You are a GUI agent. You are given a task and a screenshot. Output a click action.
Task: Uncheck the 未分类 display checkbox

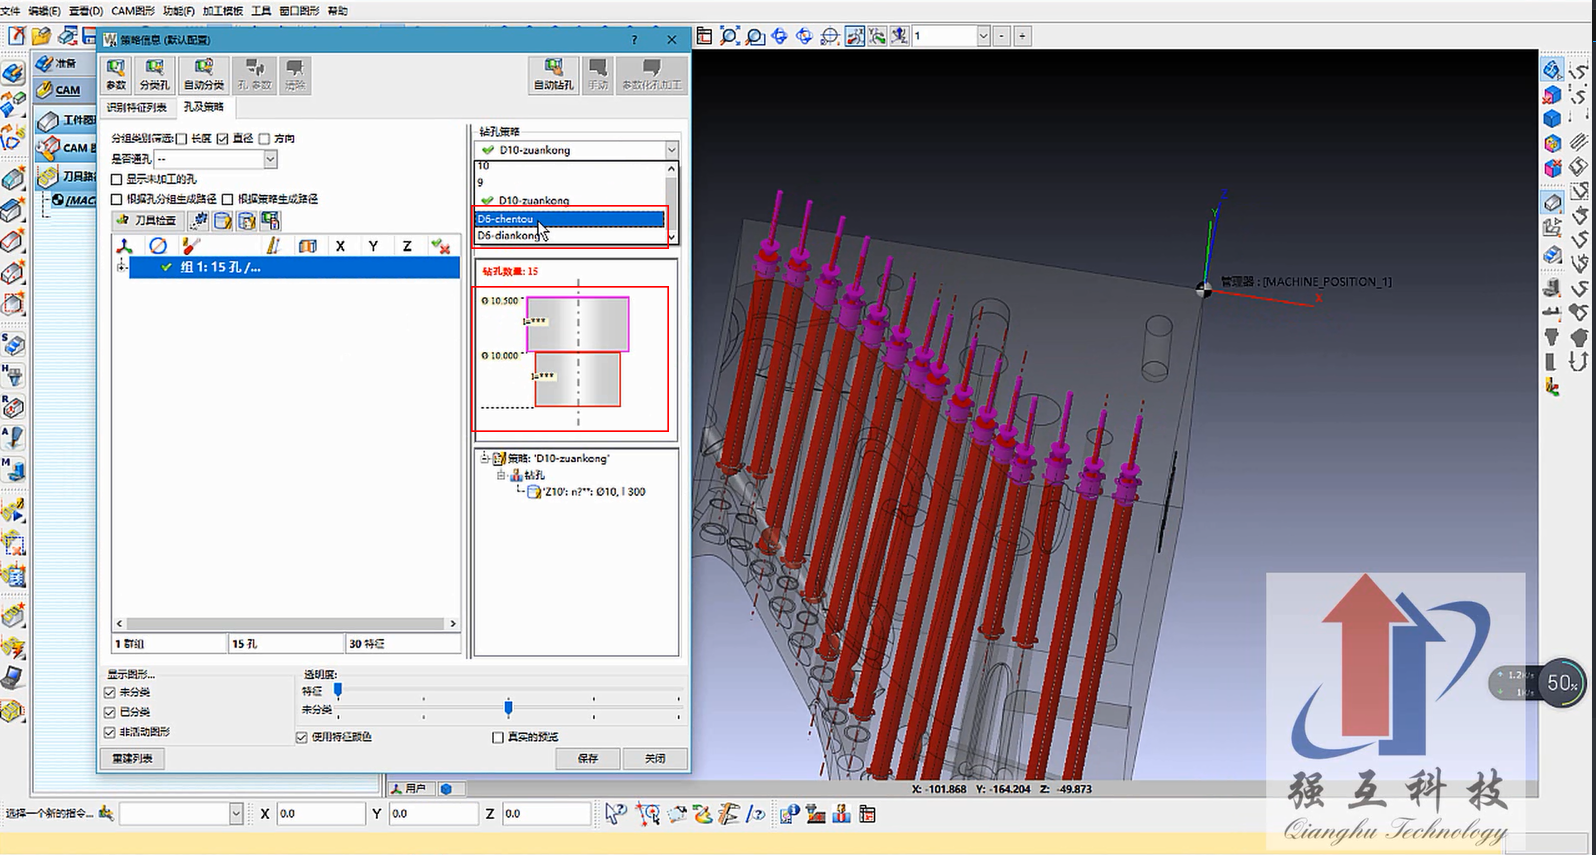[110, 692]
